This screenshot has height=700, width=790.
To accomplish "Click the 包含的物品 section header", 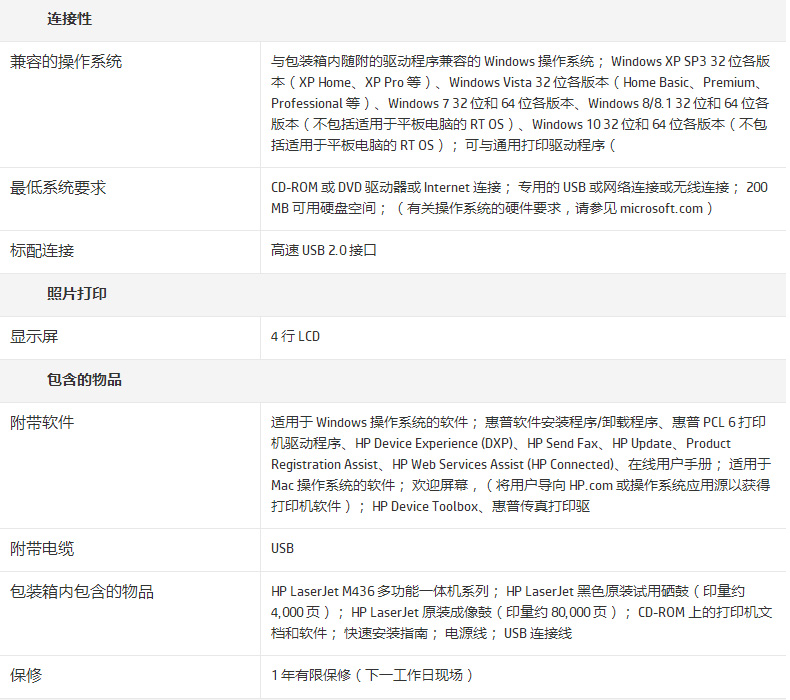I will click(x=84, y=379).
